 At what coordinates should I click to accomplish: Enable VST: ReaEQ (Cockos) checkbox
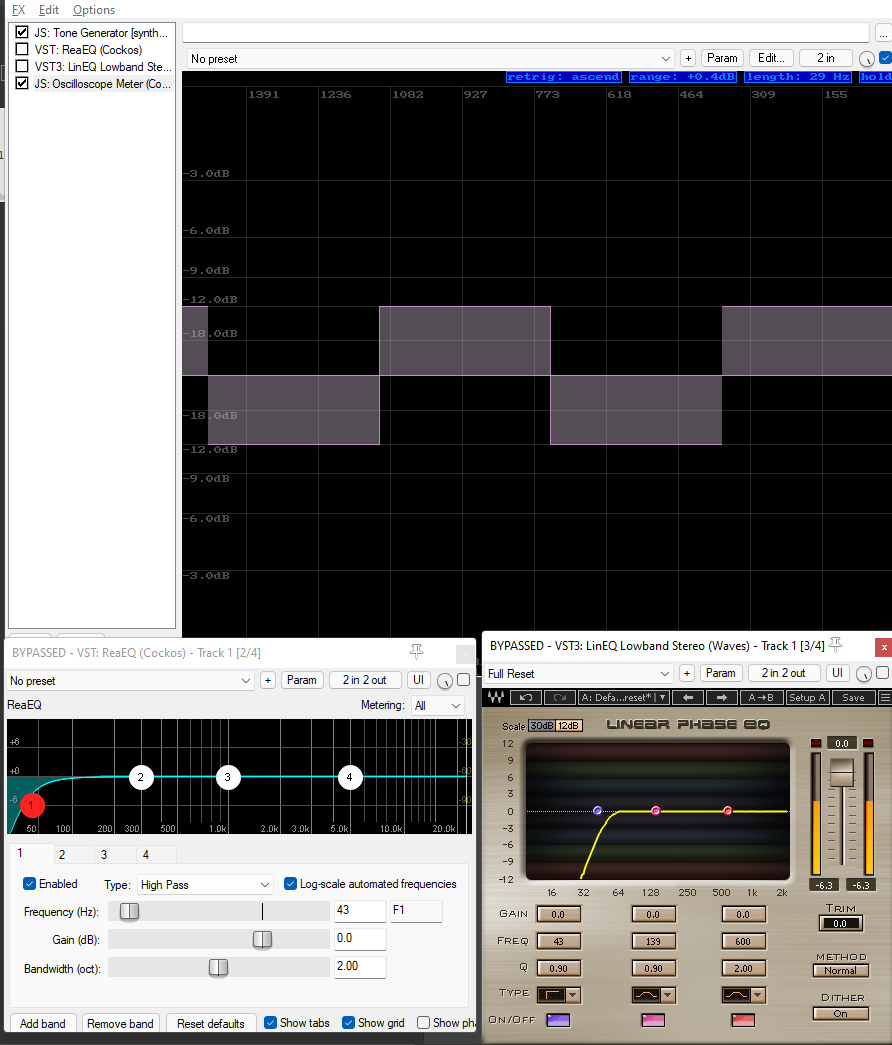coord(22,49)
